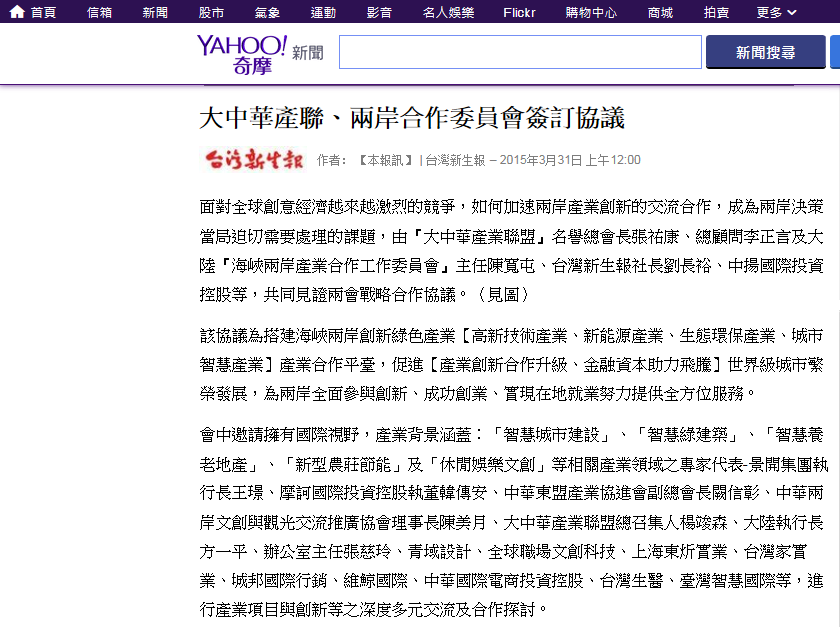Select 氣象 from the top navigation
The image size is (840, 627).
pyautogui.click(x=267, y=12)
